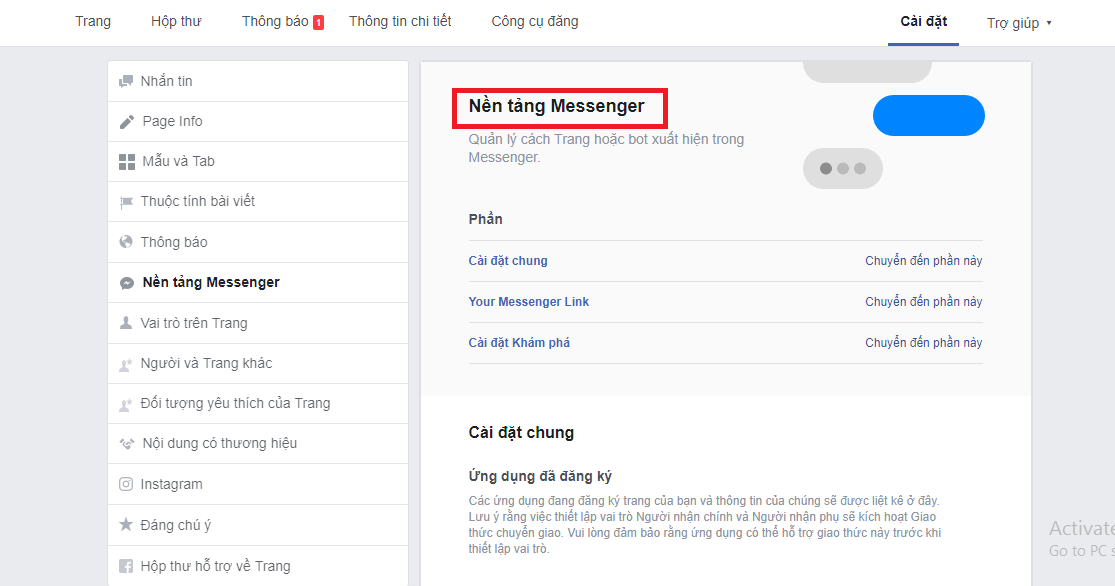The width and height of the screenshot is (1115, 586).
Task: Click the grid icon beside Mẫu và Tab
Action: 126,161
